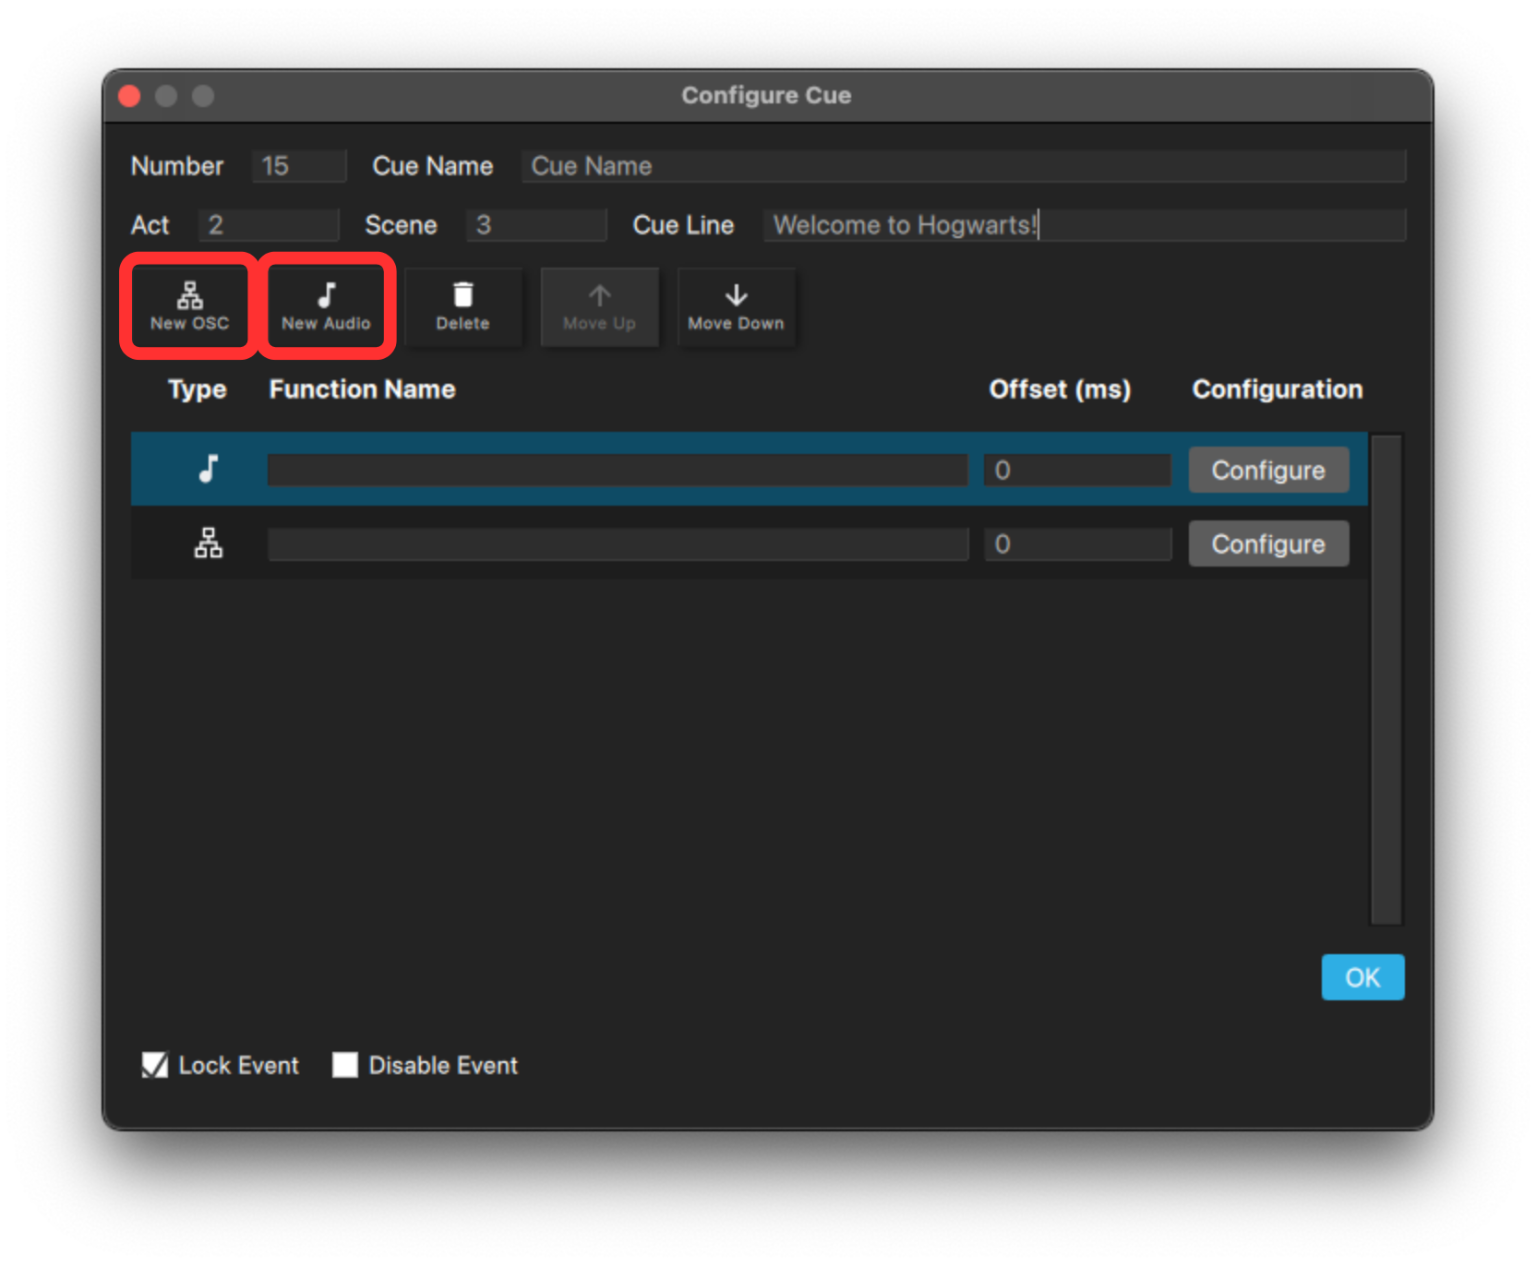Click the Scene value field
Image resolution: width=1536 pixels, height=1266 pixels.
tap(536, 225)
